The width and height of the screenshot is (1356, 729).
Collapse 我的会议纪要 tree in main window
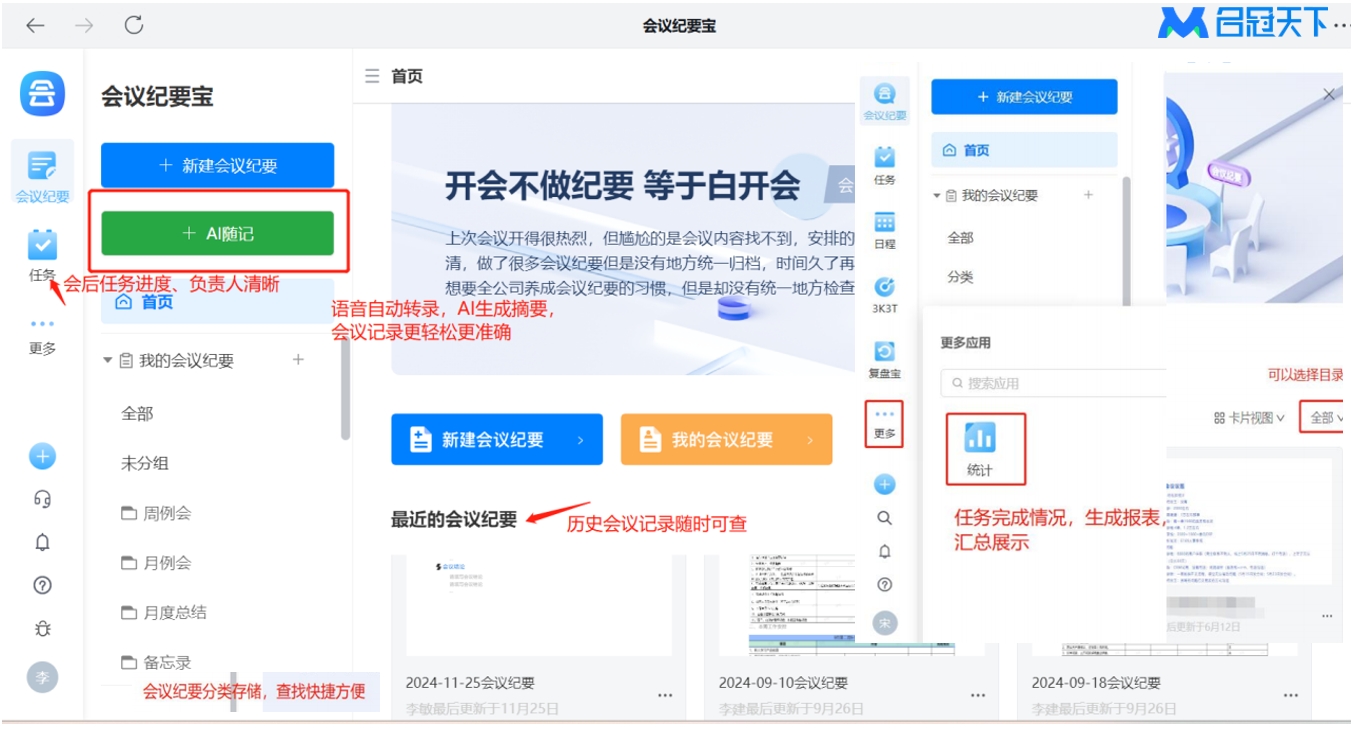click(108, 361)
